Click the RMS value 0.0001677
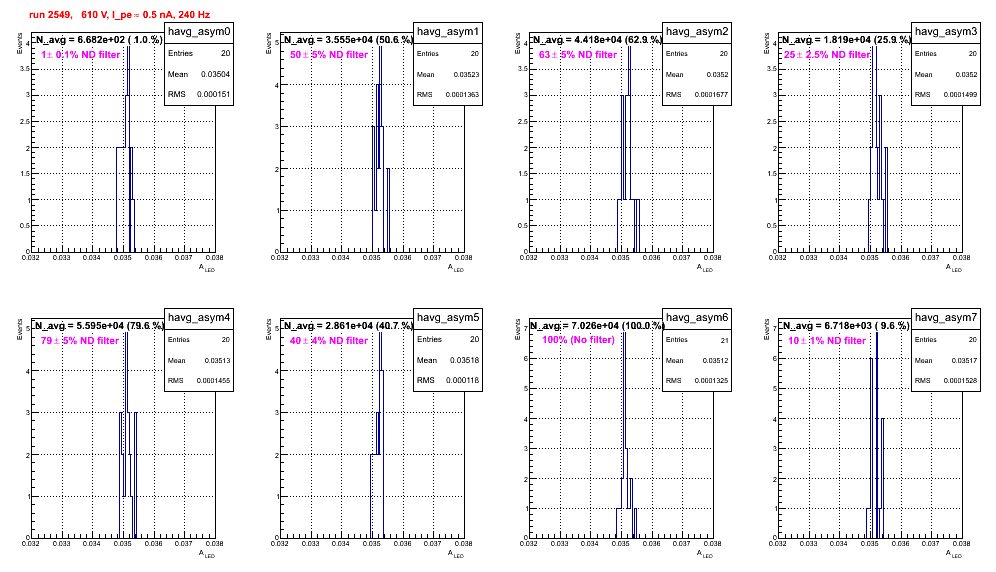Screen dimensions: 996x572 coord(711,95)
